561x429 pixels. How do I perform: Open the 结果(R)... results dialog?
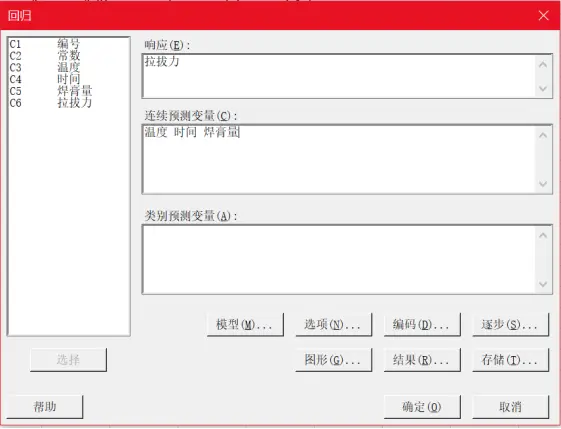pyautogui.click(x=422, y=360)
